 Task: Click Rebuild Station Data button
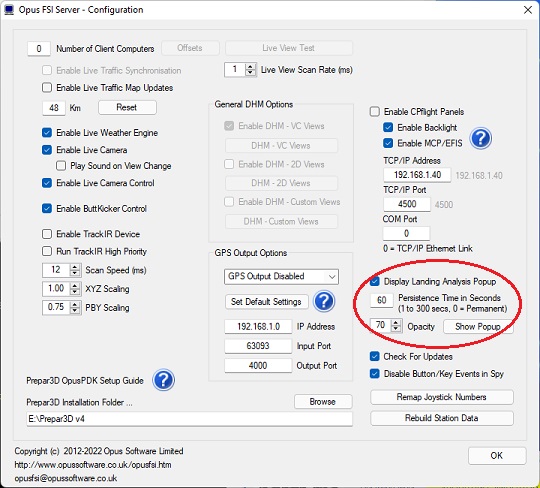(442, 418)
